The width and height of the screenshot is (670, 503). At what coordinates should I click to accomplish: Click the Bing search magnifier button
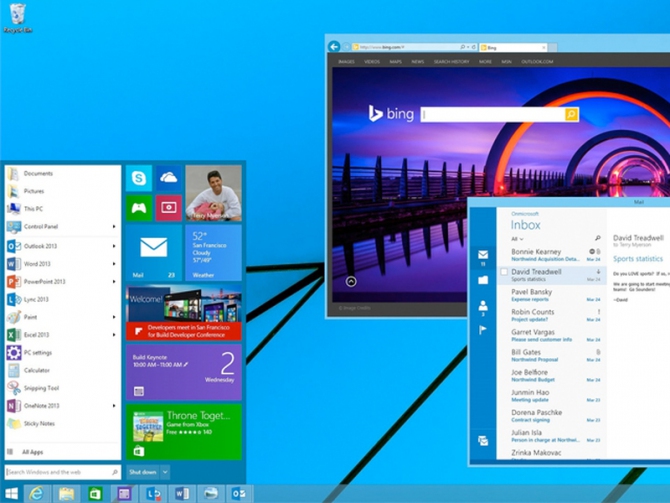click(x=571, y=114)
